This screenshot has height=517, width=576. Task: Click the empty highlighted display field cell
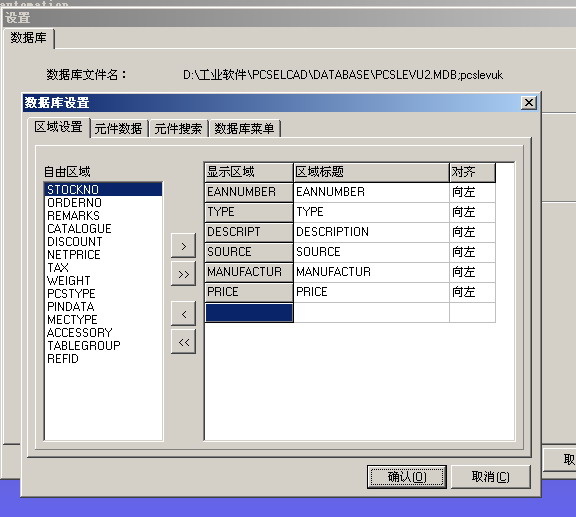249,312
